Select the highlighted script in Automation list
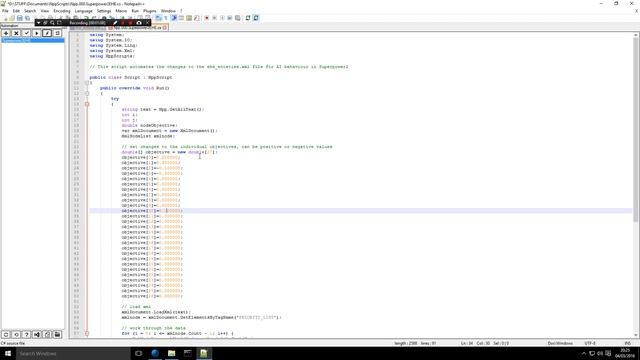The image size is (640, 360). pyautogui.click(x=33, y=40)
